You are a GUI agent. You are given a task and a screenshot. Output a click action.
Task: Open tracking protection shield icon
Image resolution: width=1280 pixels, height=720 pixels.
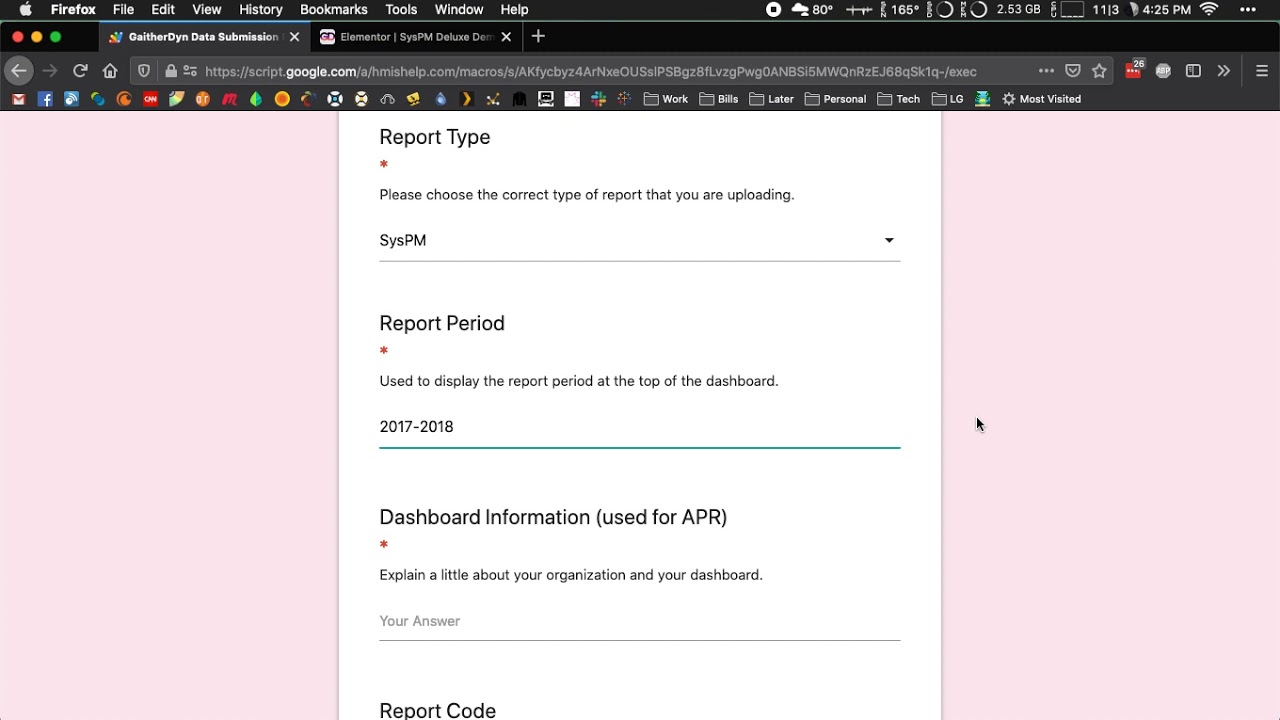point(144,71)
